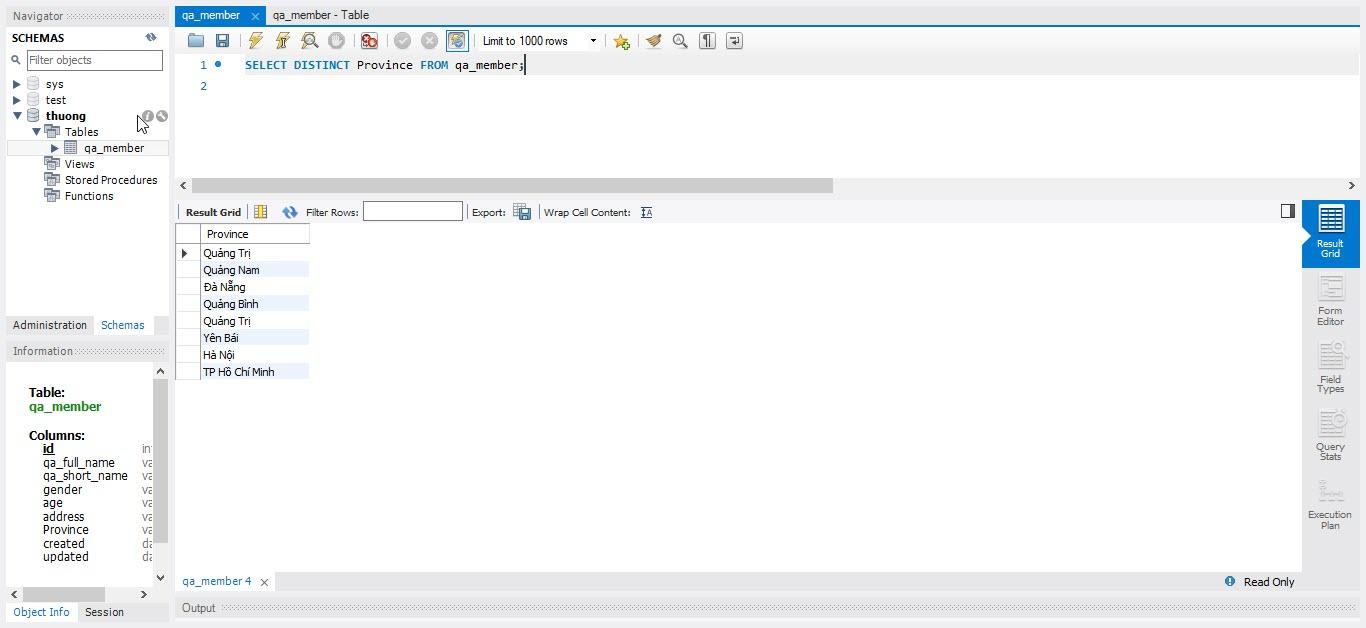Collapse the thuong schema
The width and height of the screenshot is (1366, 628).
(x=17, y=116)
